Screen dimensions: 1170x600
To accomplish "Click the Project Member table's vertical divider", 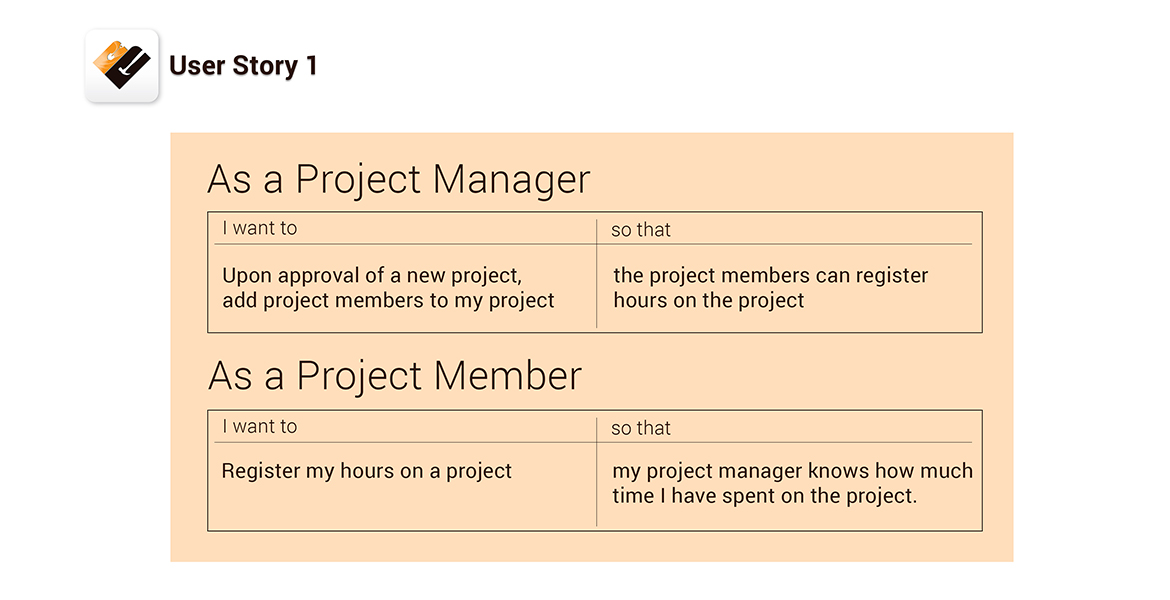I will pos(597,472).
